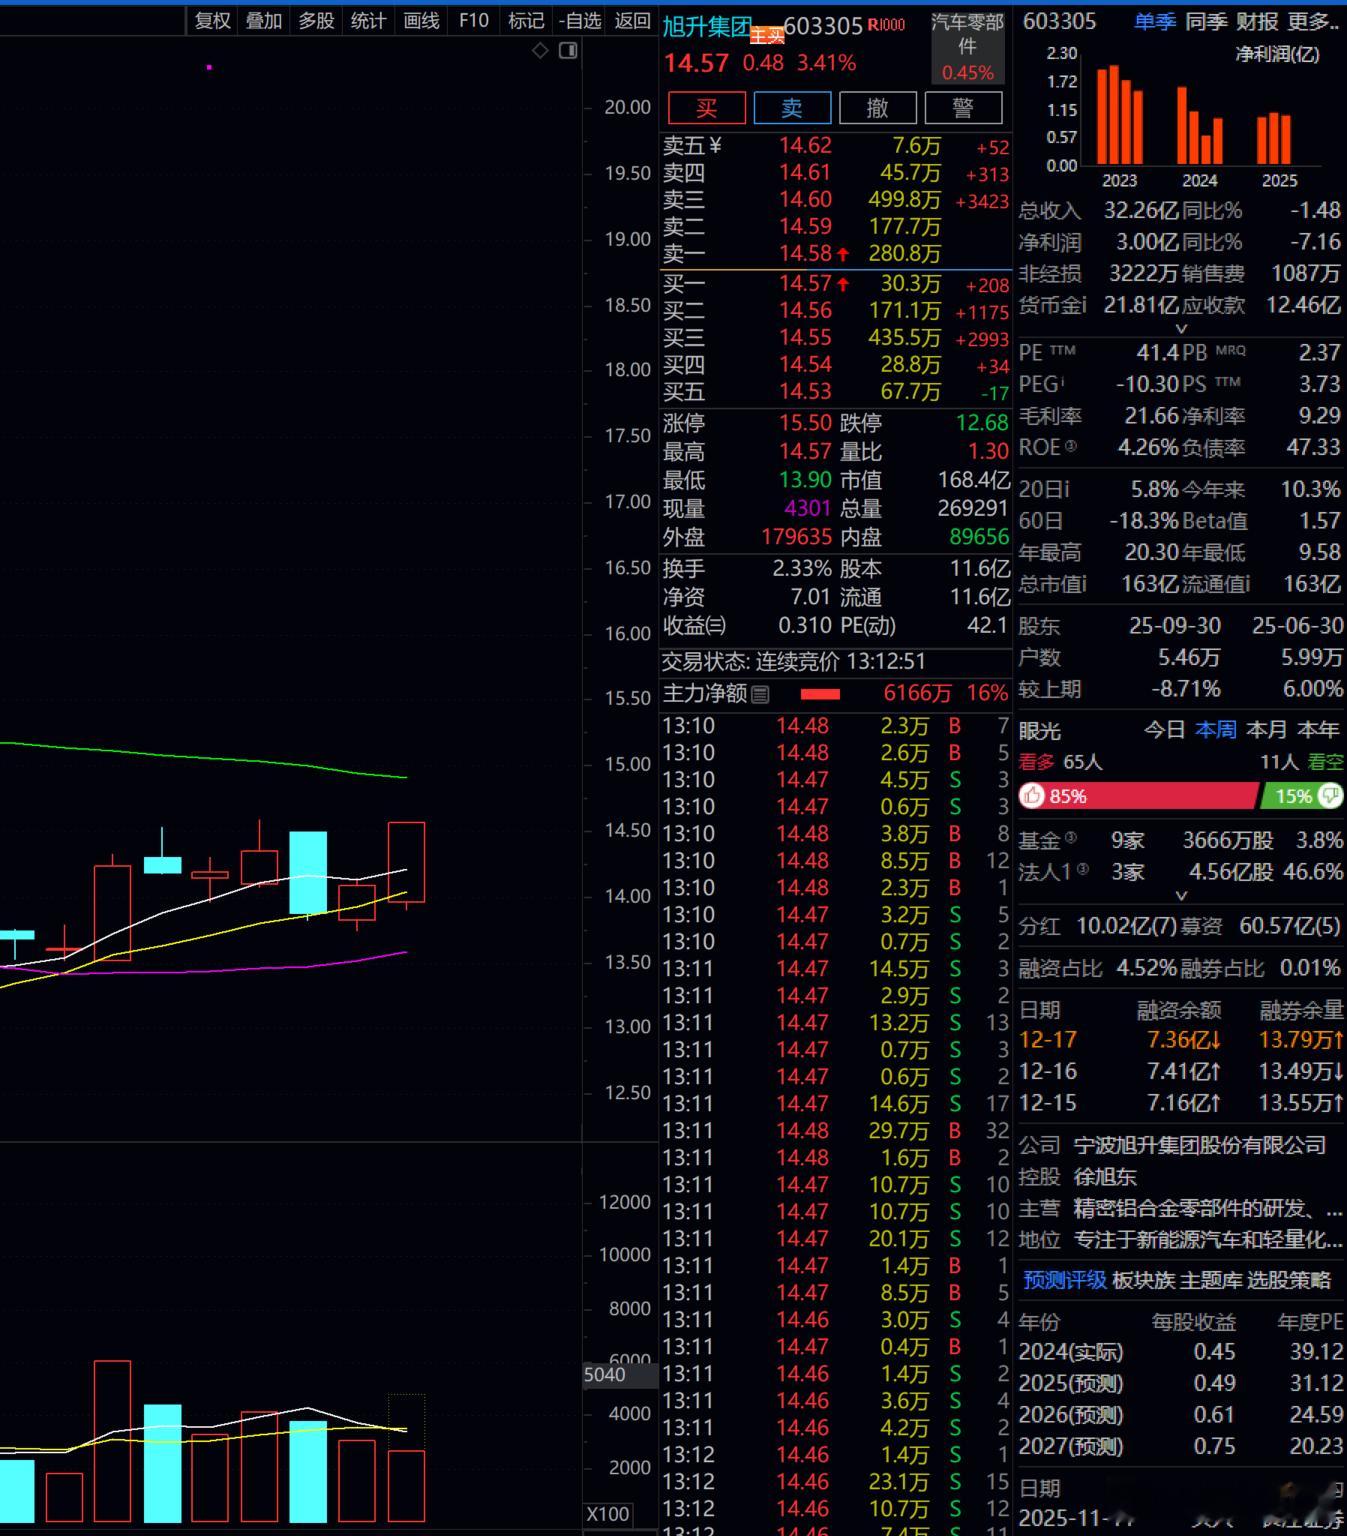
Task: Click the 主买 orange tag beside the stock name
Action: coord(767,36)
